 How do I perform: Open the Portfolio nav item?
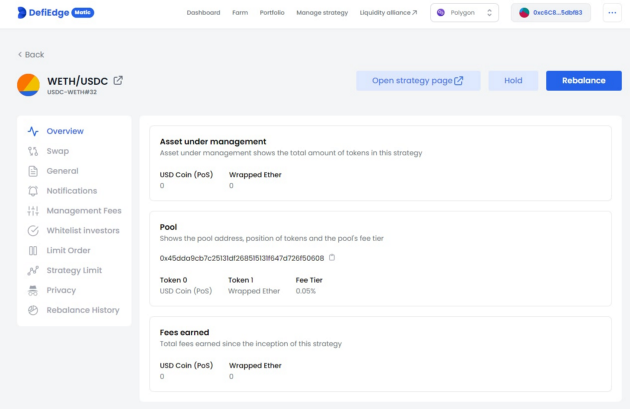(272, 12)
